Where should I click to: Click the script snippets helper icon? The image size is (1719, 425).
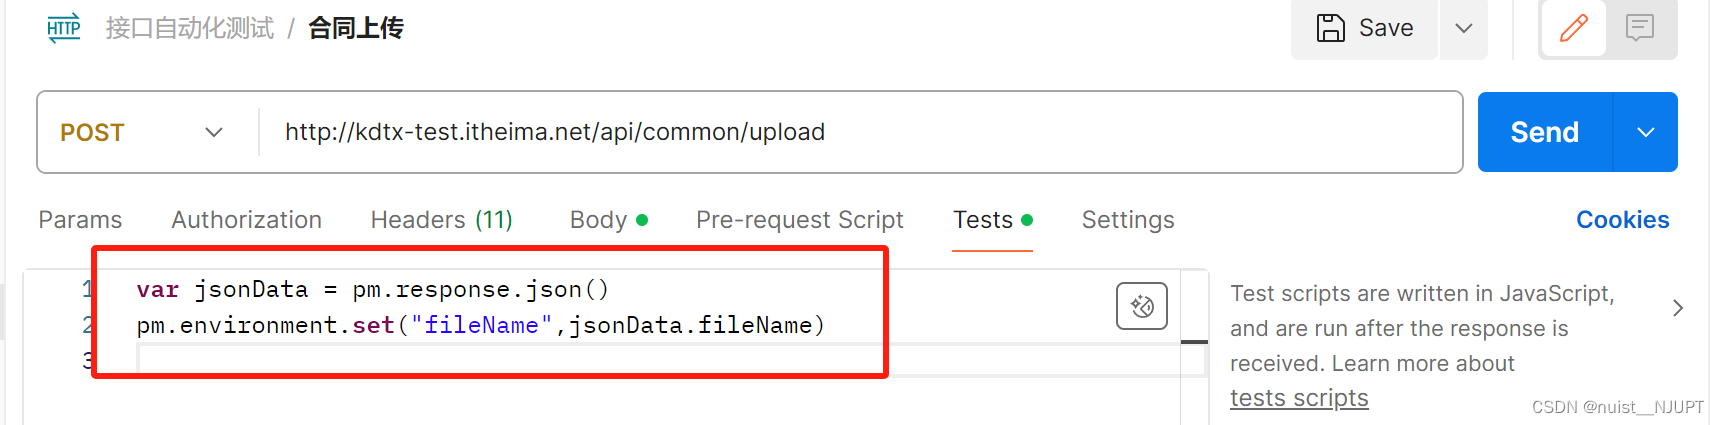point(1142,306)
